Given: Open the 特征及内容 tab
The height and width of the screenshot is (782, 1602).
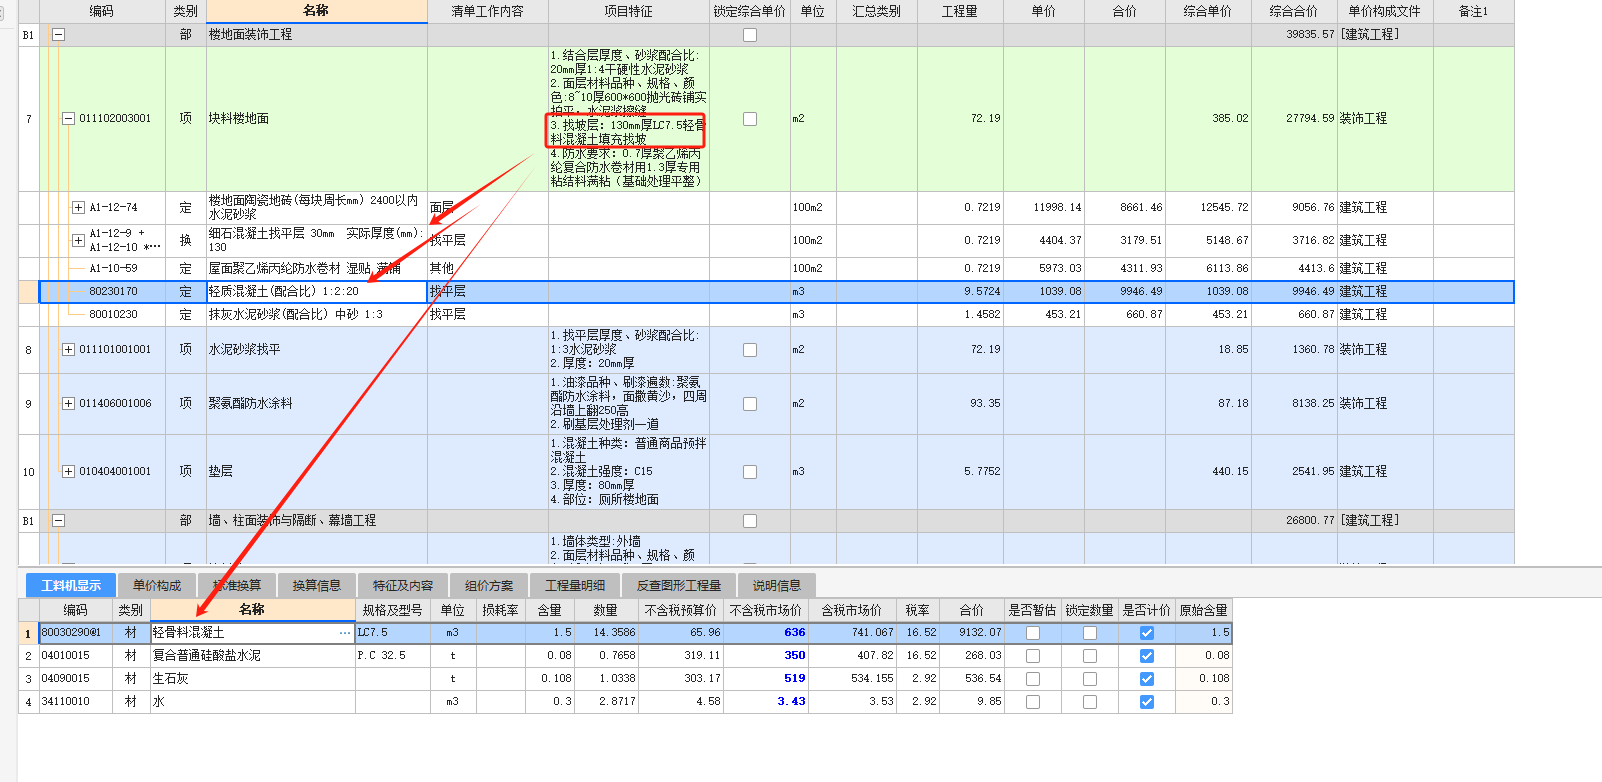Looking at the screenshot, I should click(403, 585).
